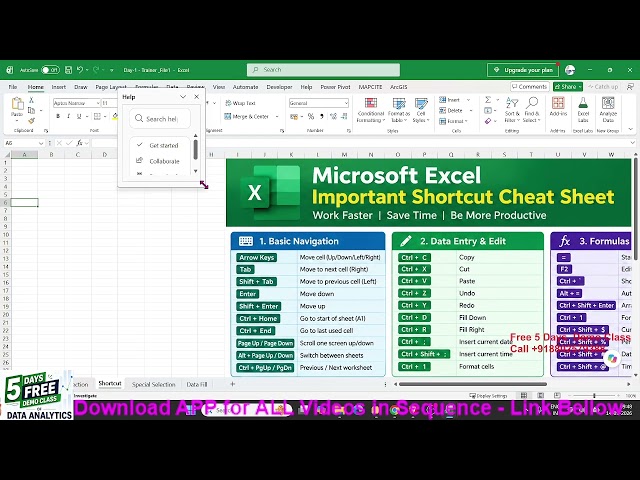Viewport: 640px width, 480px height.
Task: Add a new sheet with plus icon
Action: (x=233, y=384)
